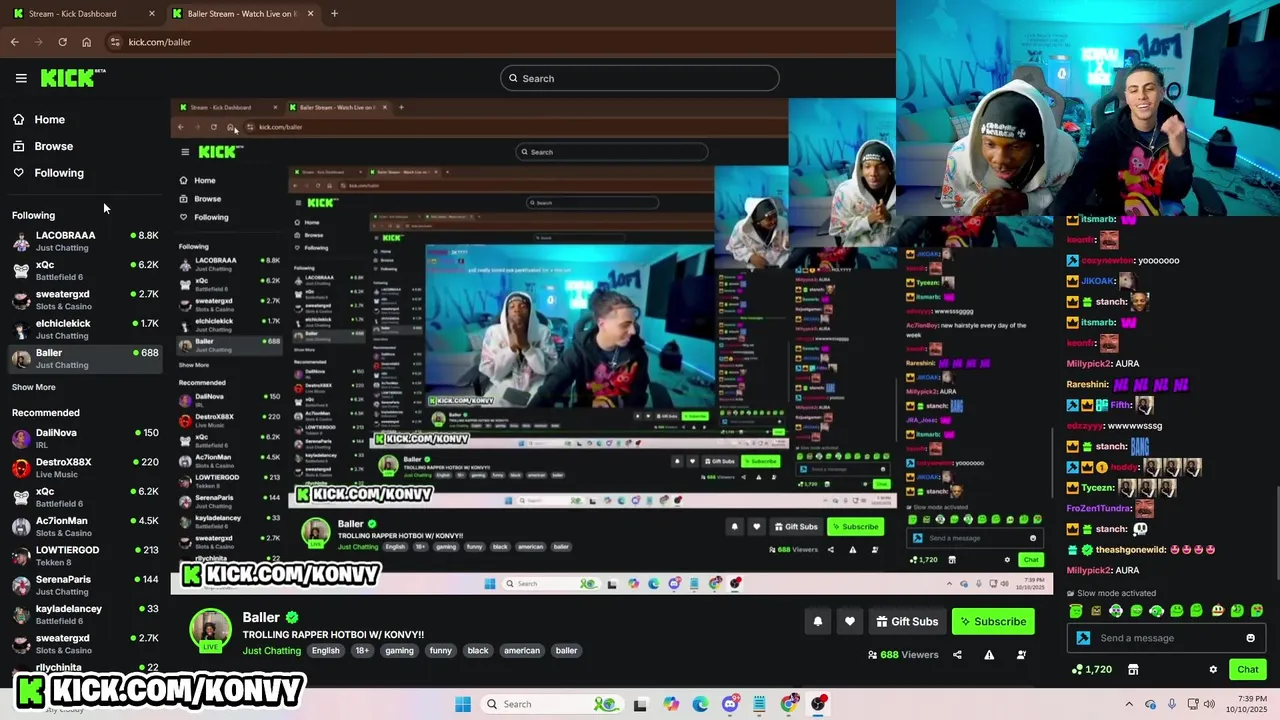This screenshot has width=1280, height=720.
Task: Select the Baller channel in Following list
Action: pyautogui.click(x=85, y=358)
